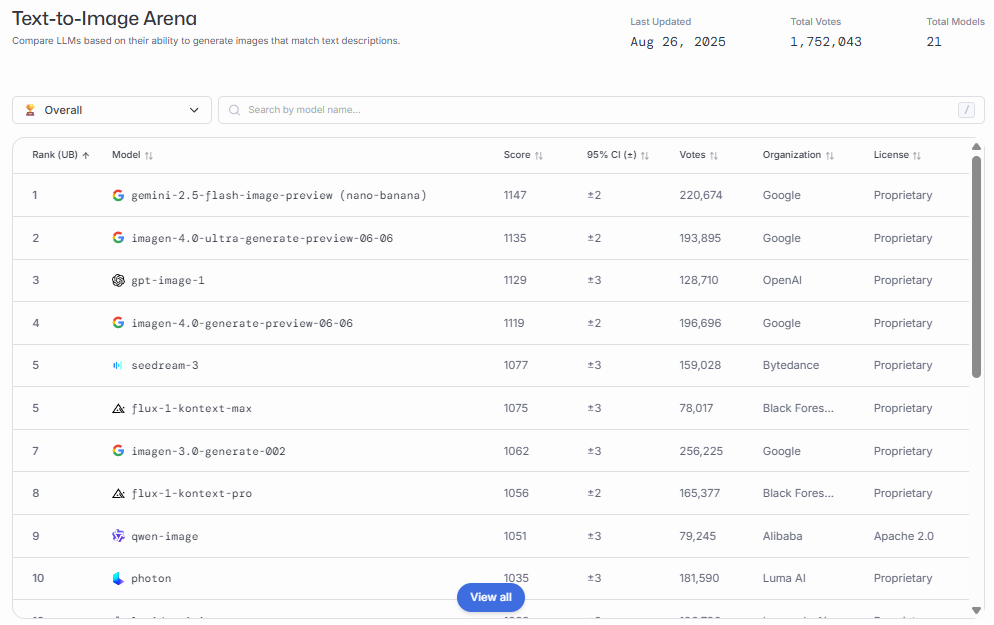The height and width of the screenshot is (625, 994).
Task: Select Luma AI organization cell
Action: click(784, 578)
